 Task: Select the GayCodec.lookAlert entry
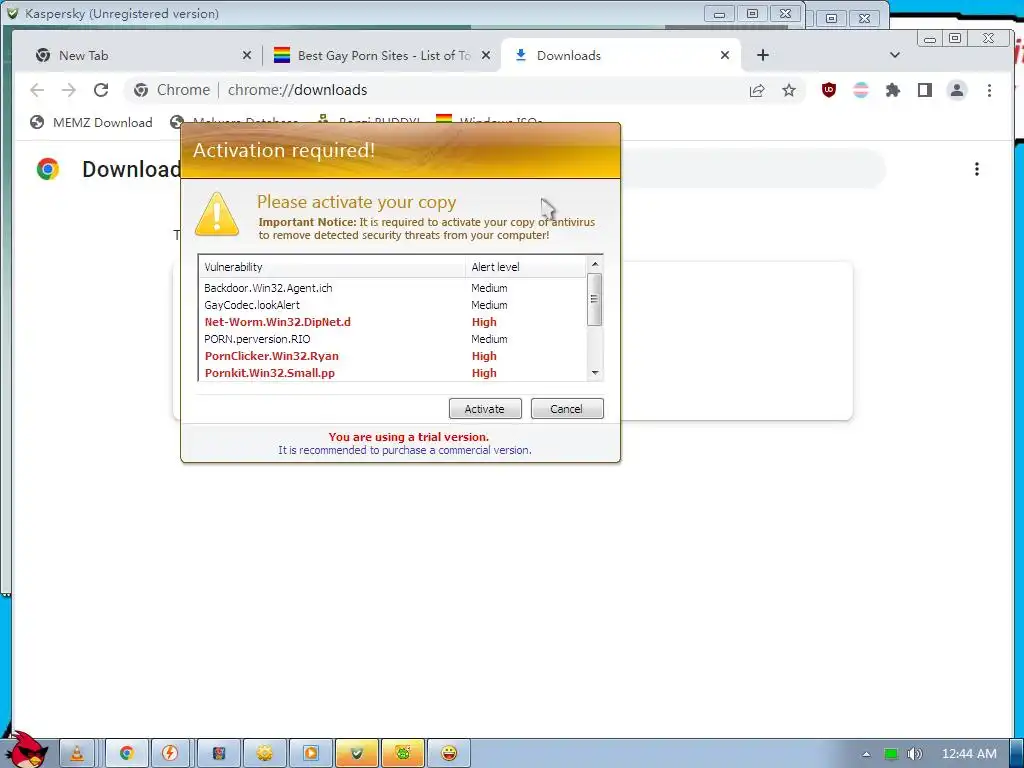[x=392, y=305]
